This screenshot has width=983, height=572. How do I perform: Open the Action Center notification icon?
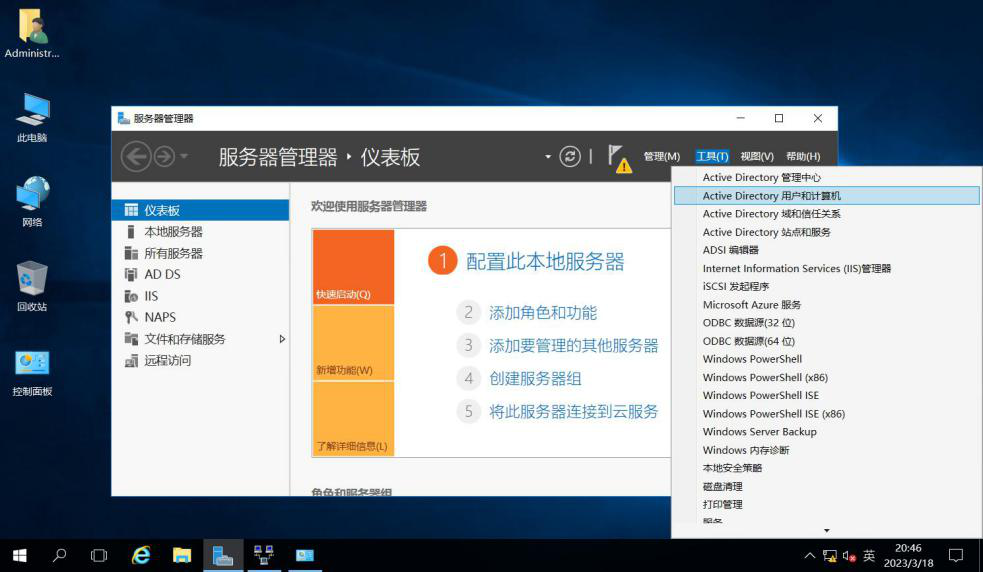click(x=955, y=555)
